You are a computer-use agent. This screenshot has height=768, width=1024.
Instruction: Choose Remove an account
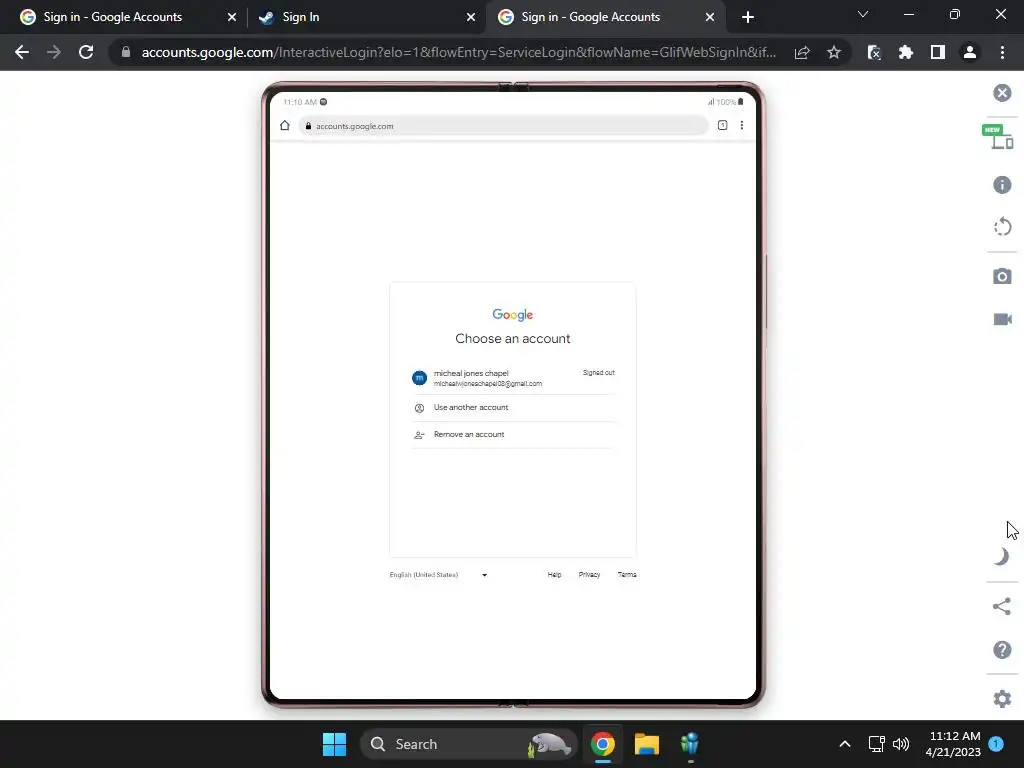pos(513,435)
